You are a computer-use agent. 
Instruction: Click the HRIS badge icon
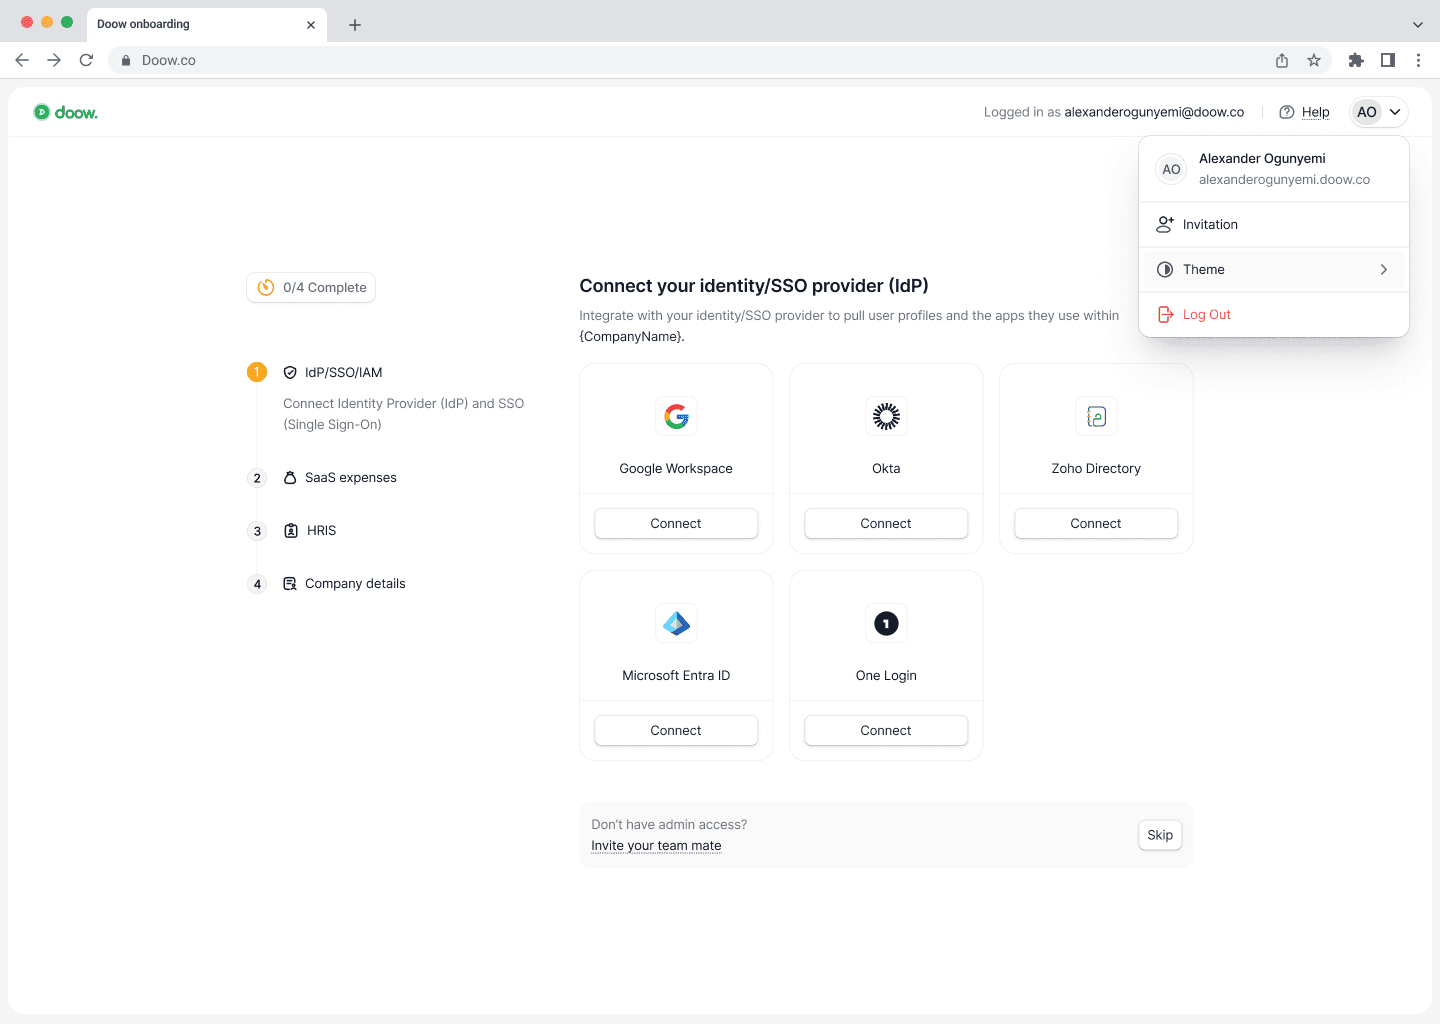(291, 530)
